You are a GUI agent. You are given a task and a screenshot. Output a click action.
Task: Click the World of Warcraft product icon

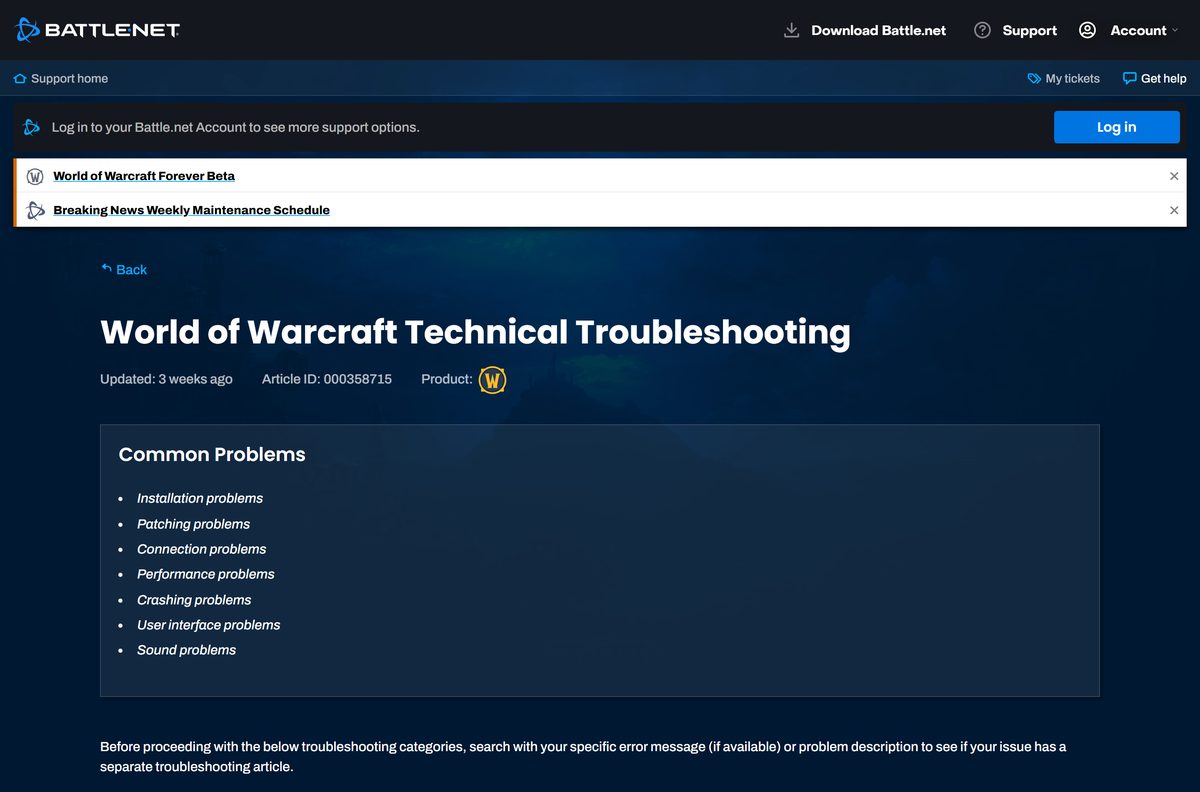click(492, 380)
